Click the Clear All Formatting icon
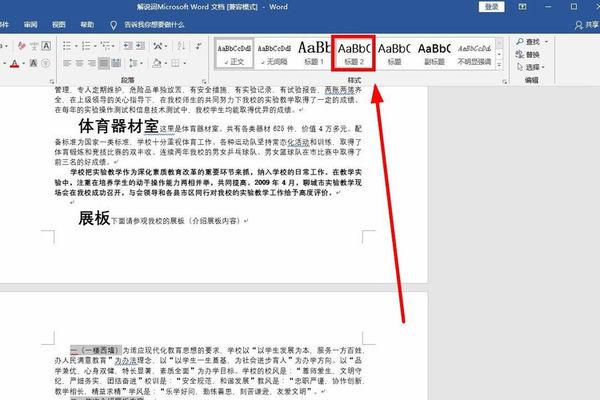The image size is (600, 400). click(x=22, y=46)
